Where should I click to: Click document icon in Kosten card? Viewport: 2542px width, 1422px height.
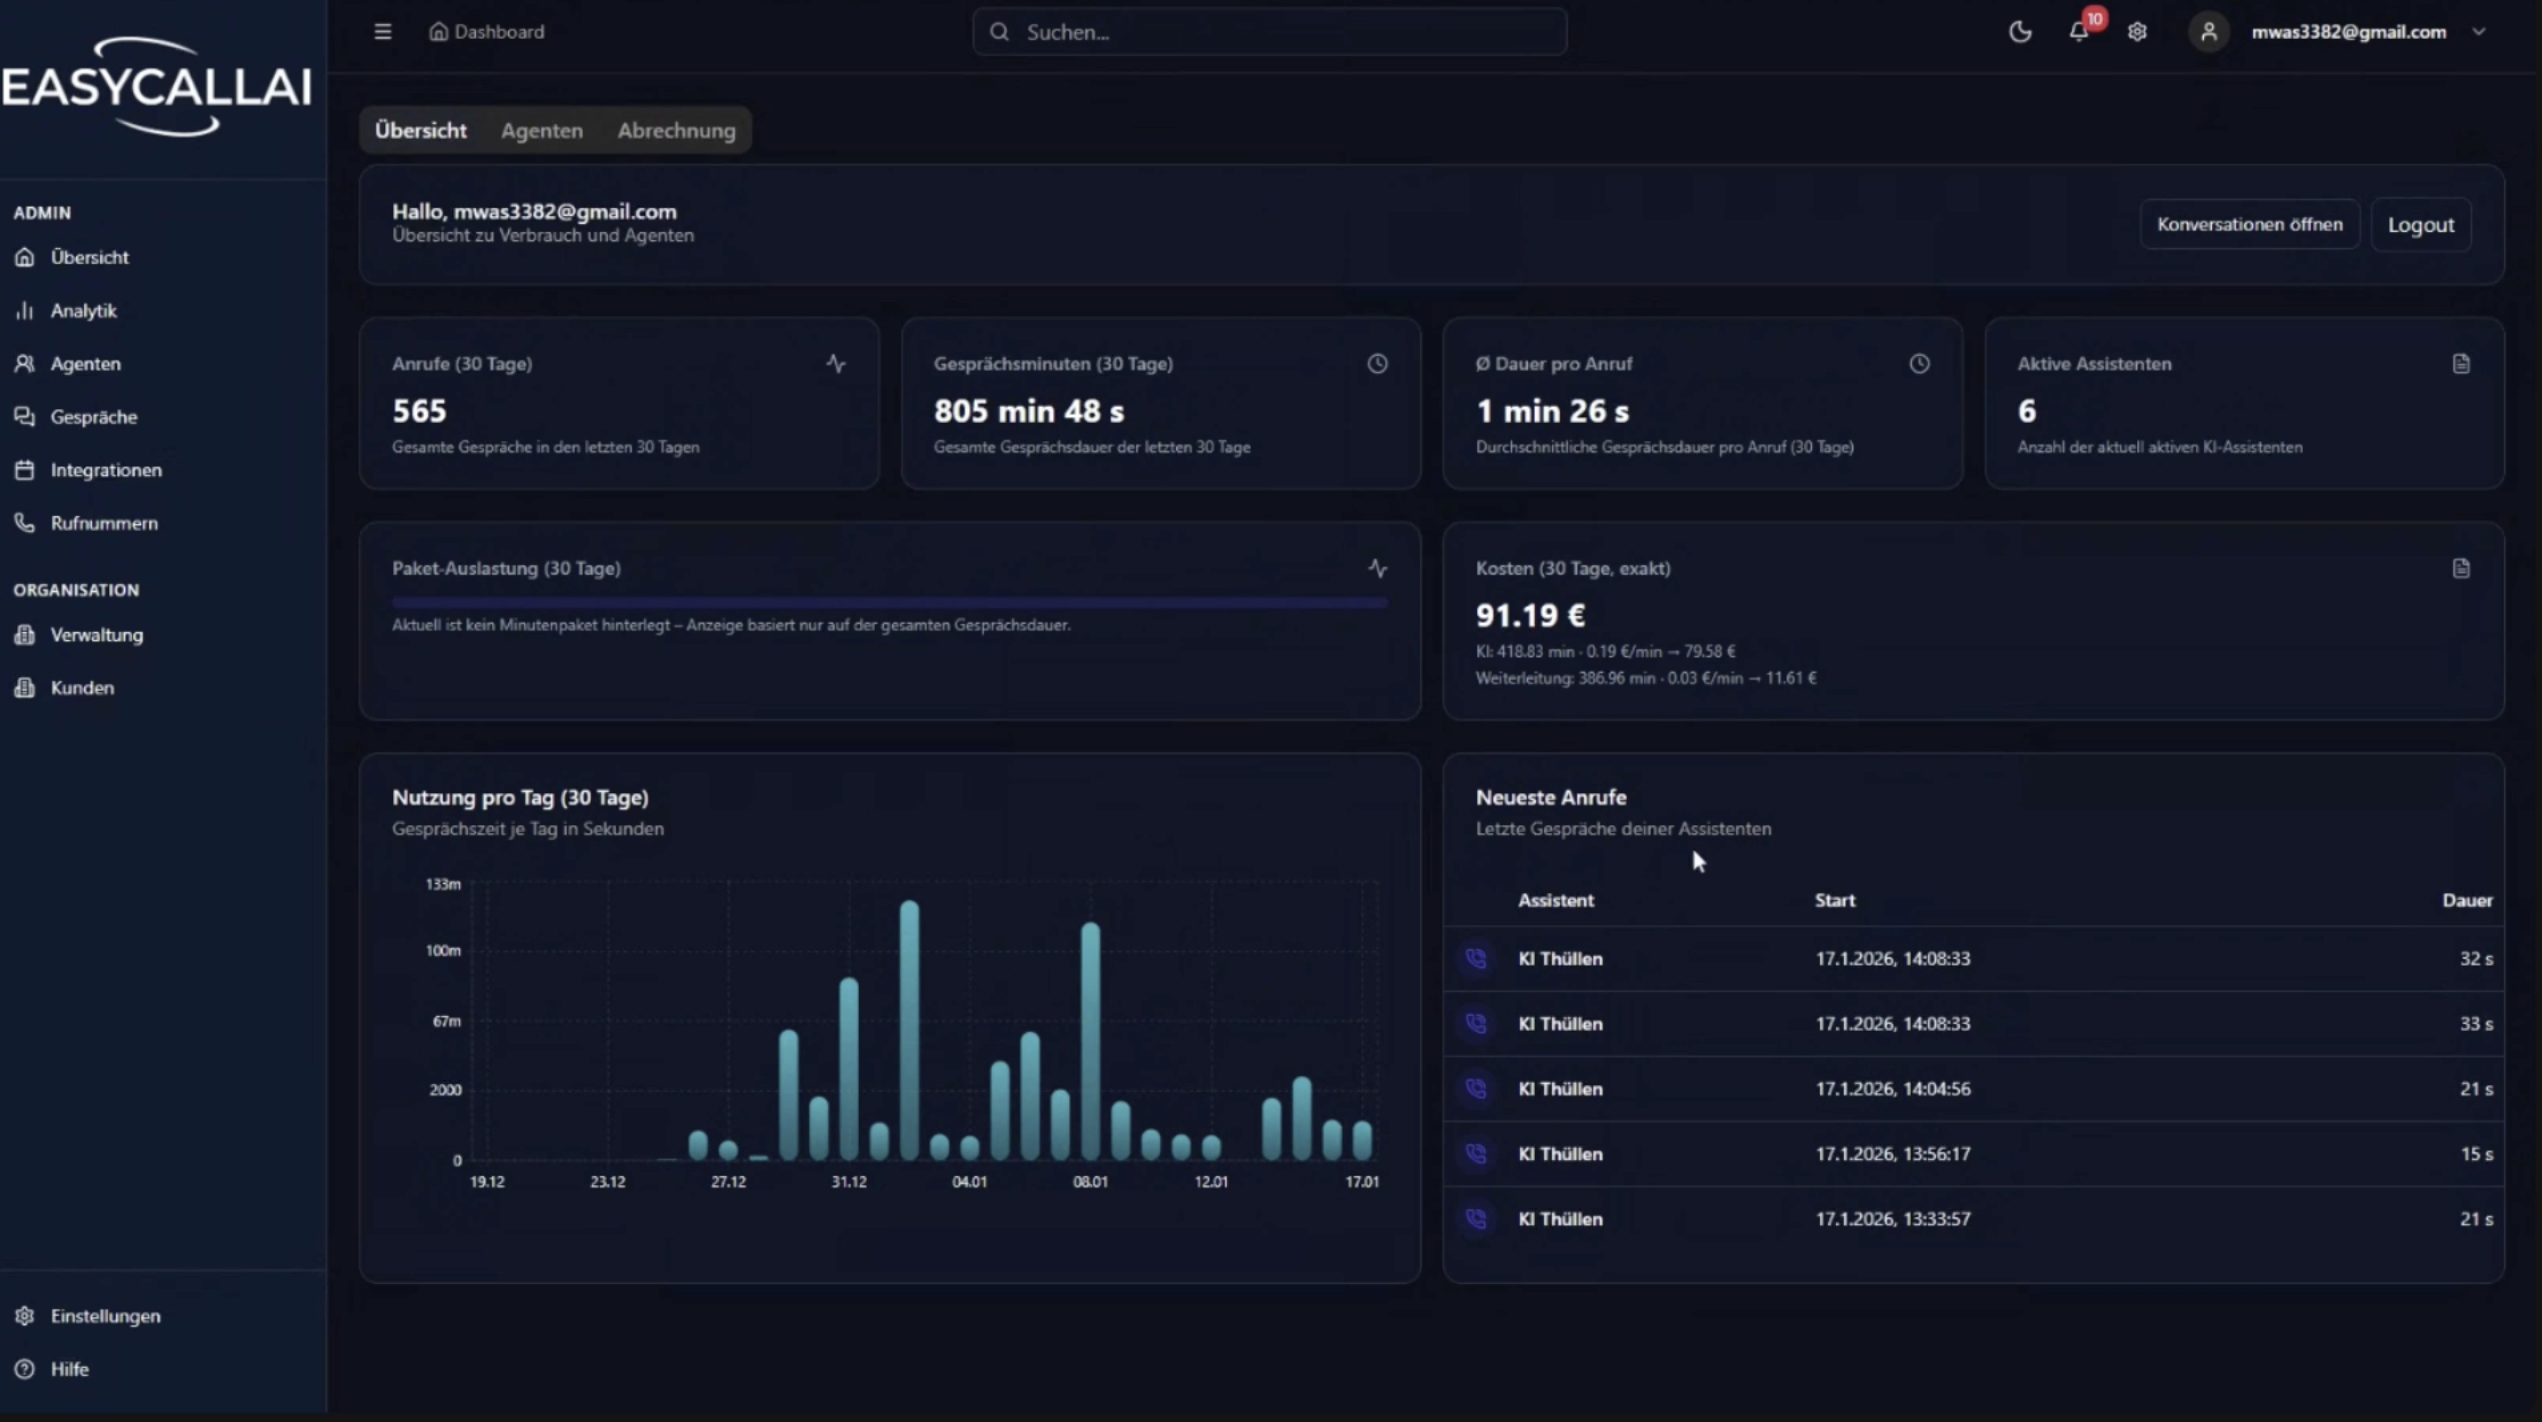coord(2460,569)
